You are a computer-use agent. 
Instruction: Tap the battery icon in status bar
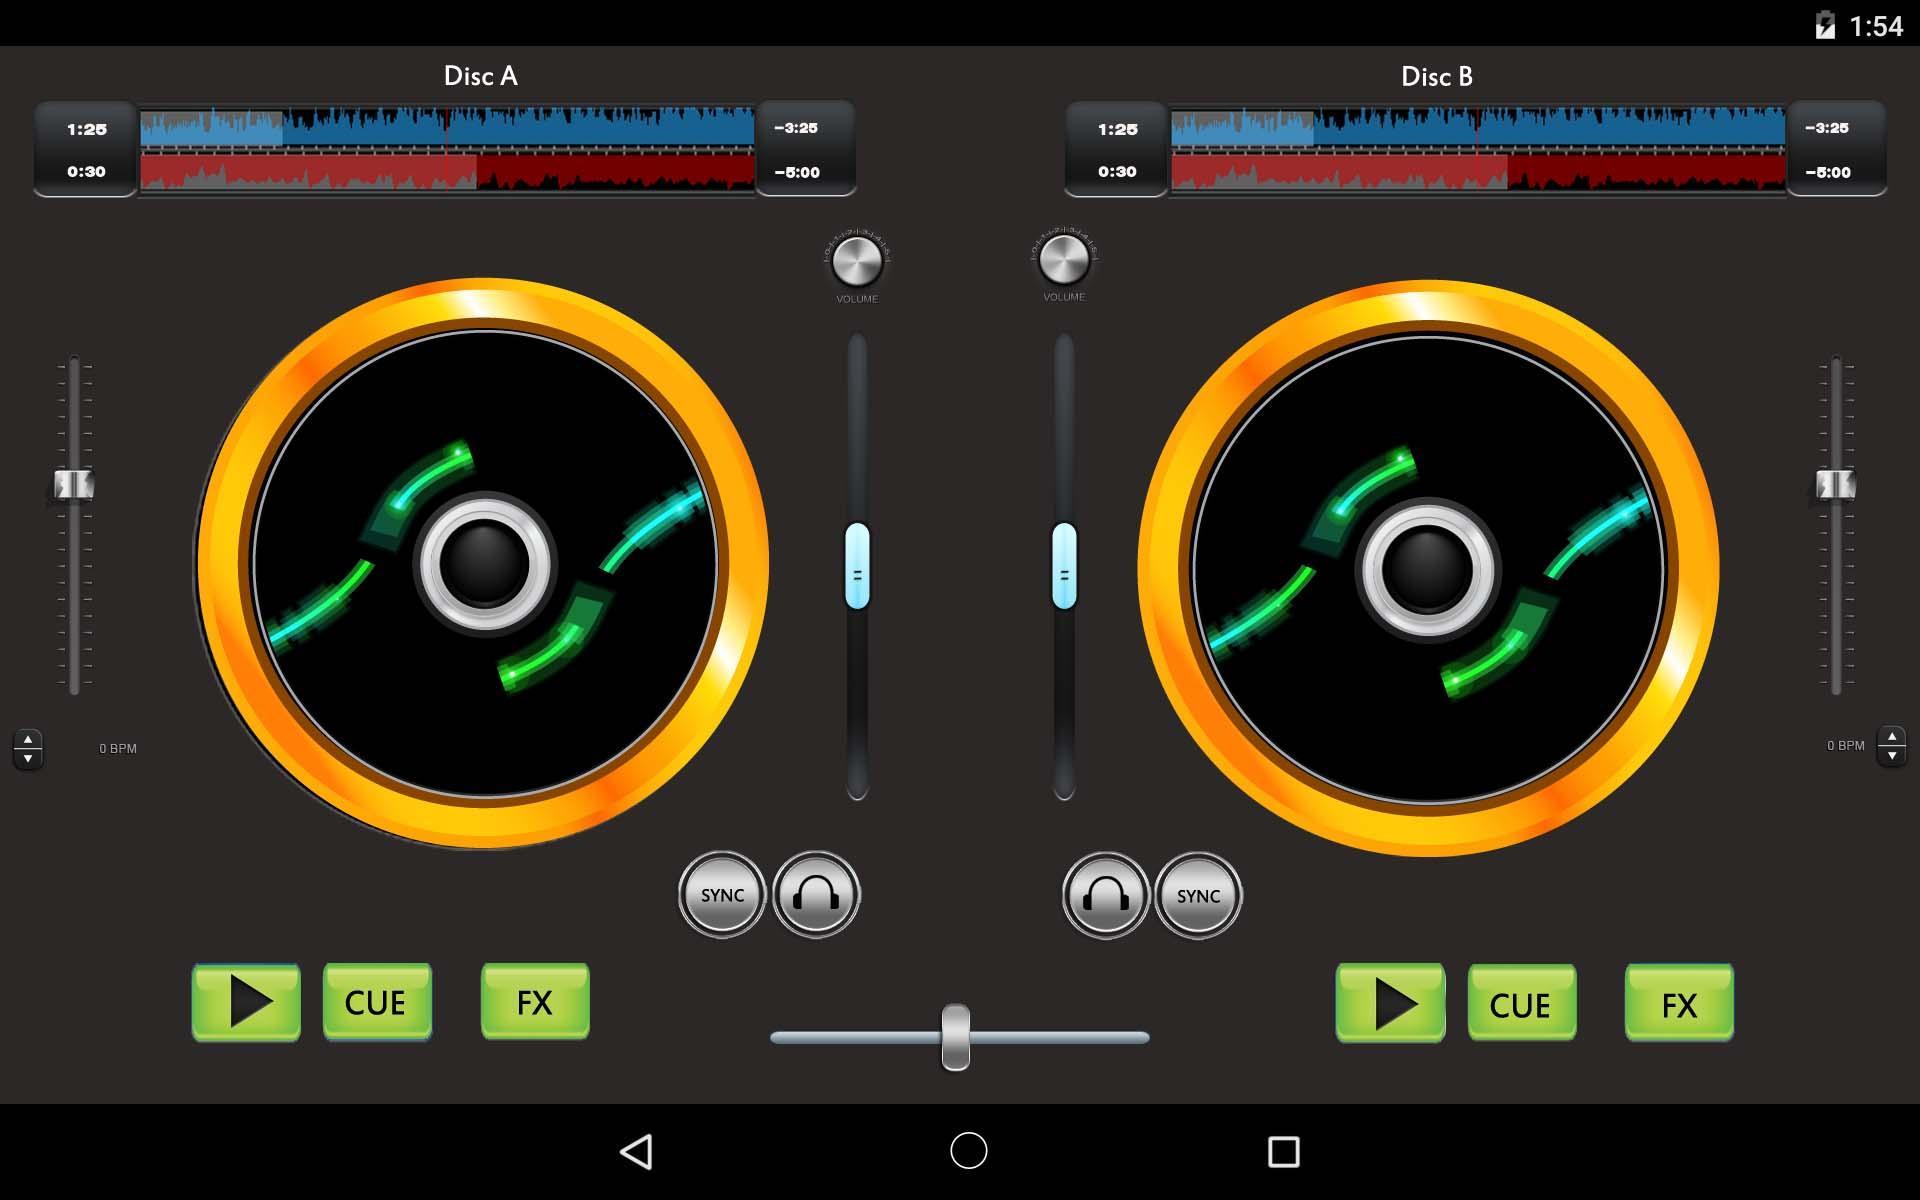(1825, 25)
